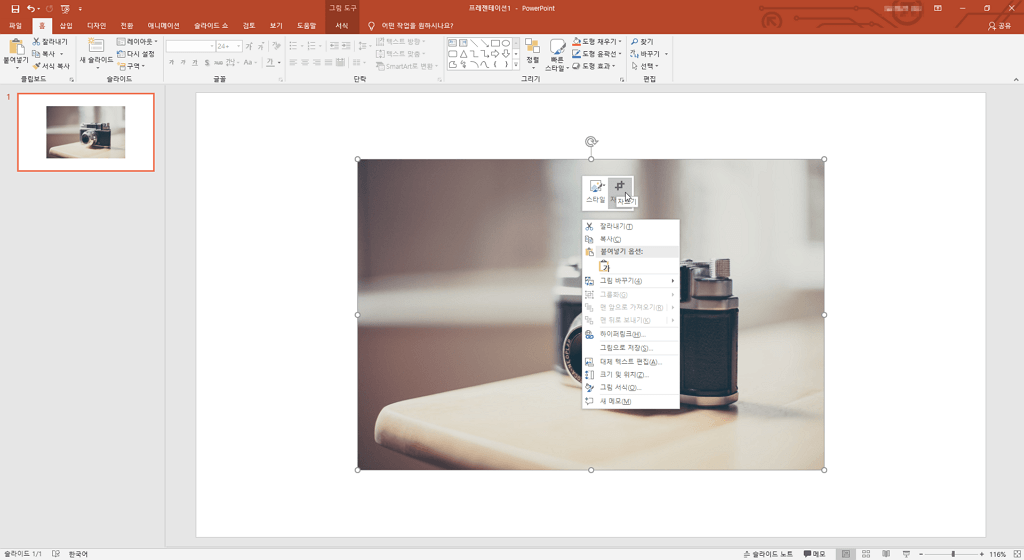Click 복사 copy button in ribbon
1024x560 pixels.
(44, 54)
